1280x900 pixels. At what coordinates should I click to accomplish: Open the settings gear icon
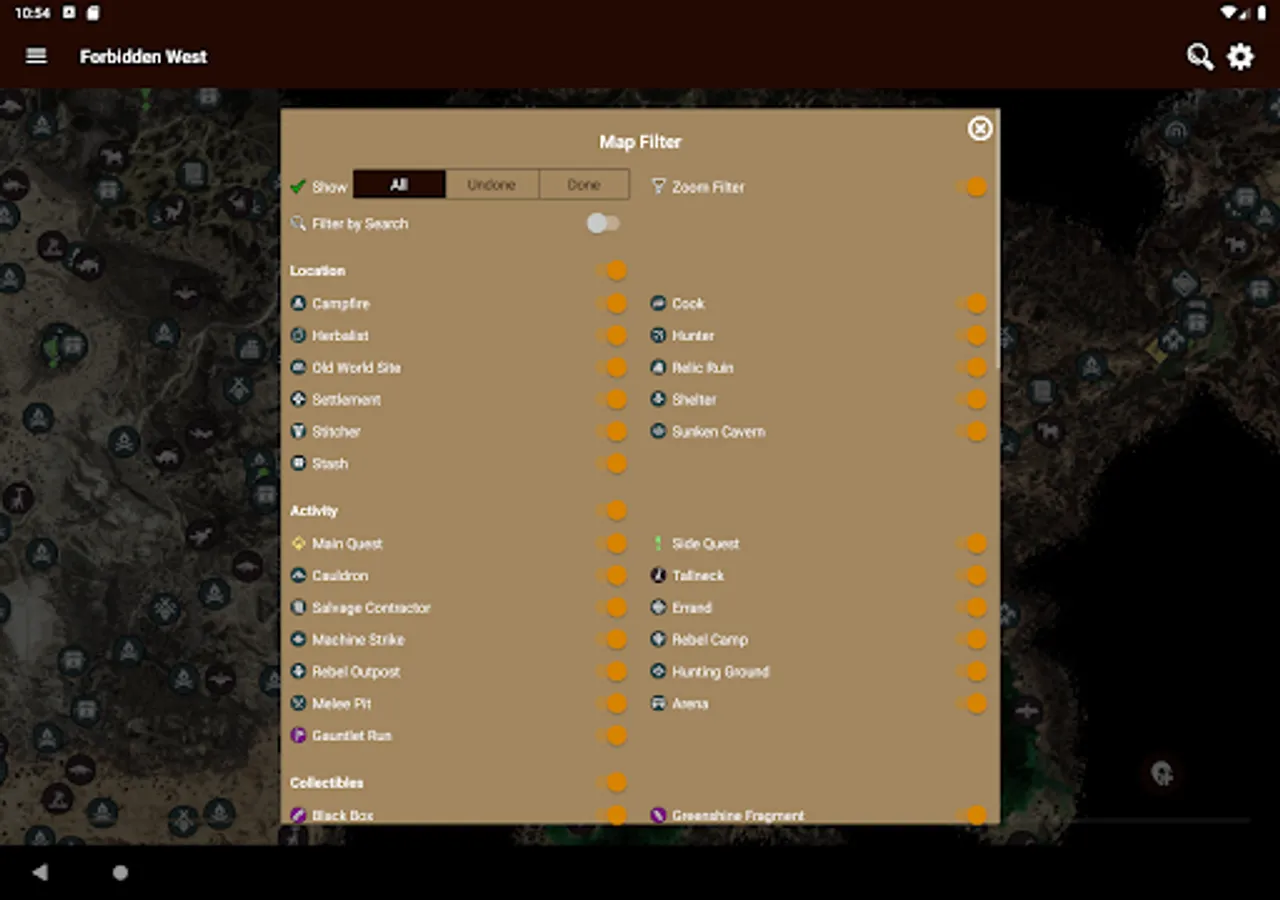(x=1241, y=57)
